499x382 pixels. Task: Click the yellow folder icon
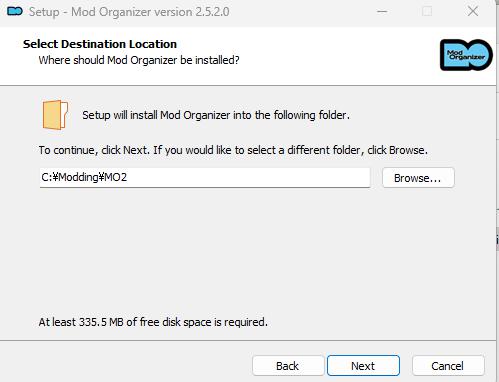point(55,115)
